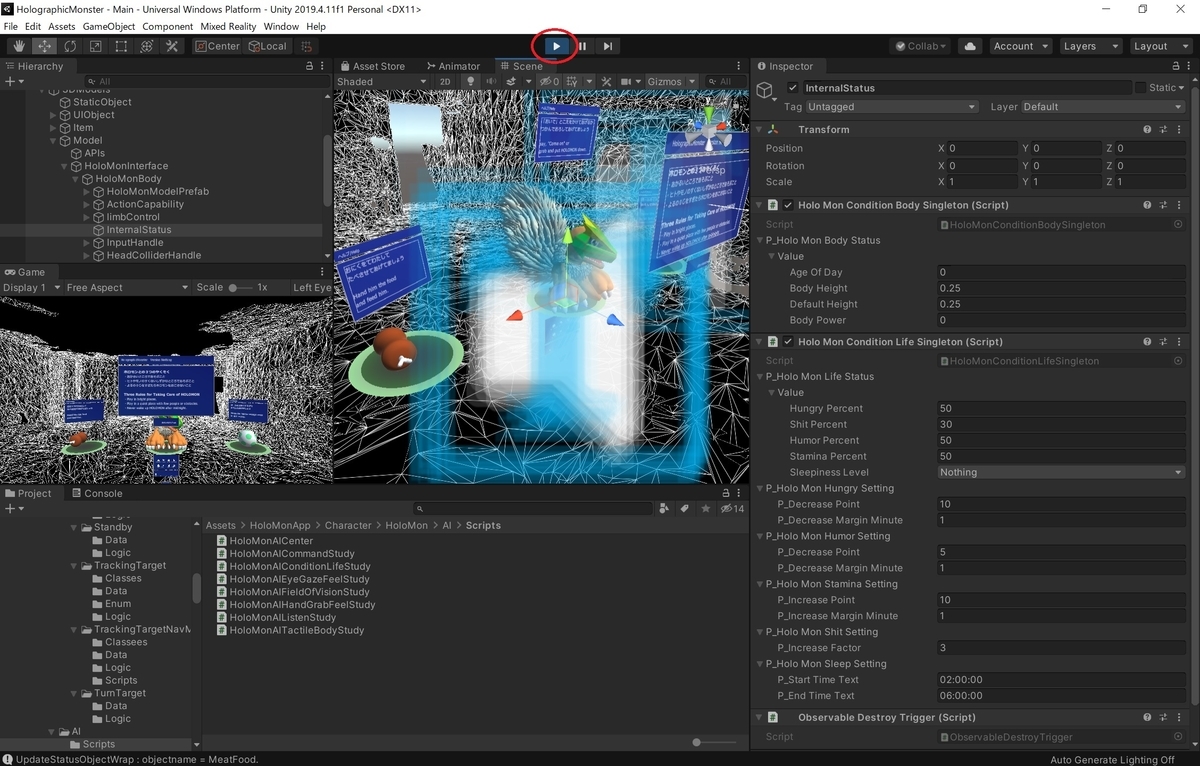Expand HoloMonModelPrefab in Hierarchy
1200x766 pixels.
86,192
